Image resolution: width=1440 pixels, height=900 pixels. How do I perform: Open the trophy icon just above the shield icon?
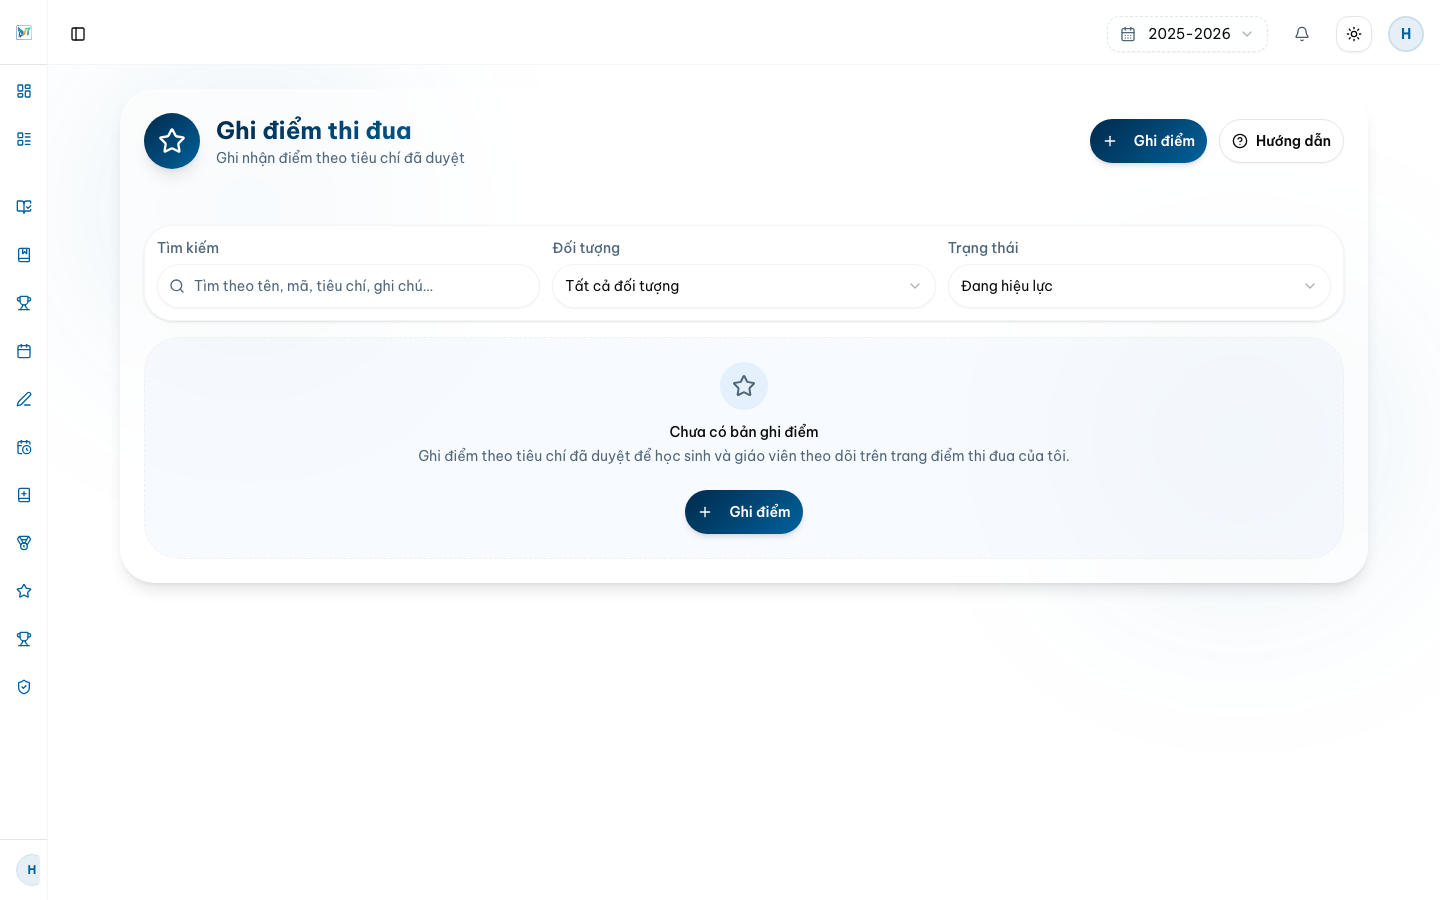(x=24, y=639)
